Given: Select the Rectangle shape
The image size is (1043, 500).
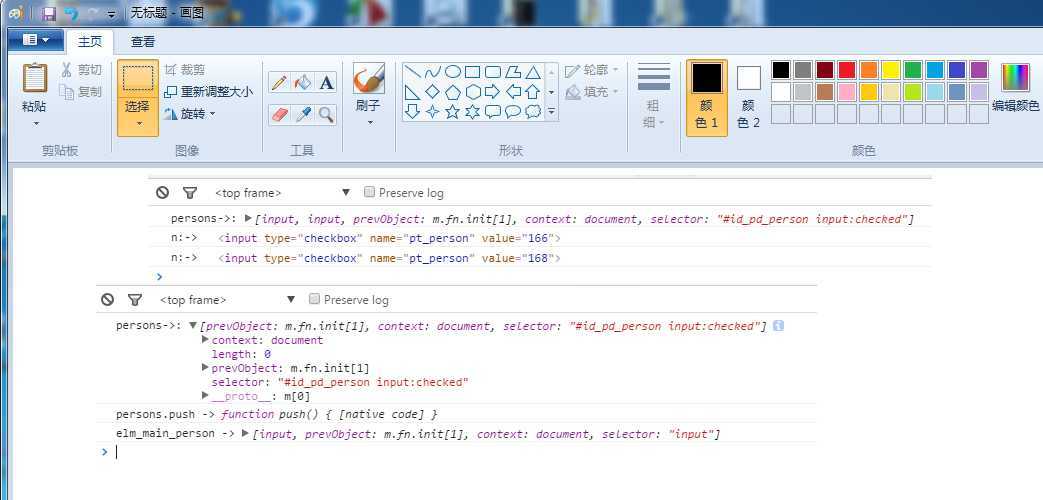Looking at the screenshot, I should click(x=472, y=72).
